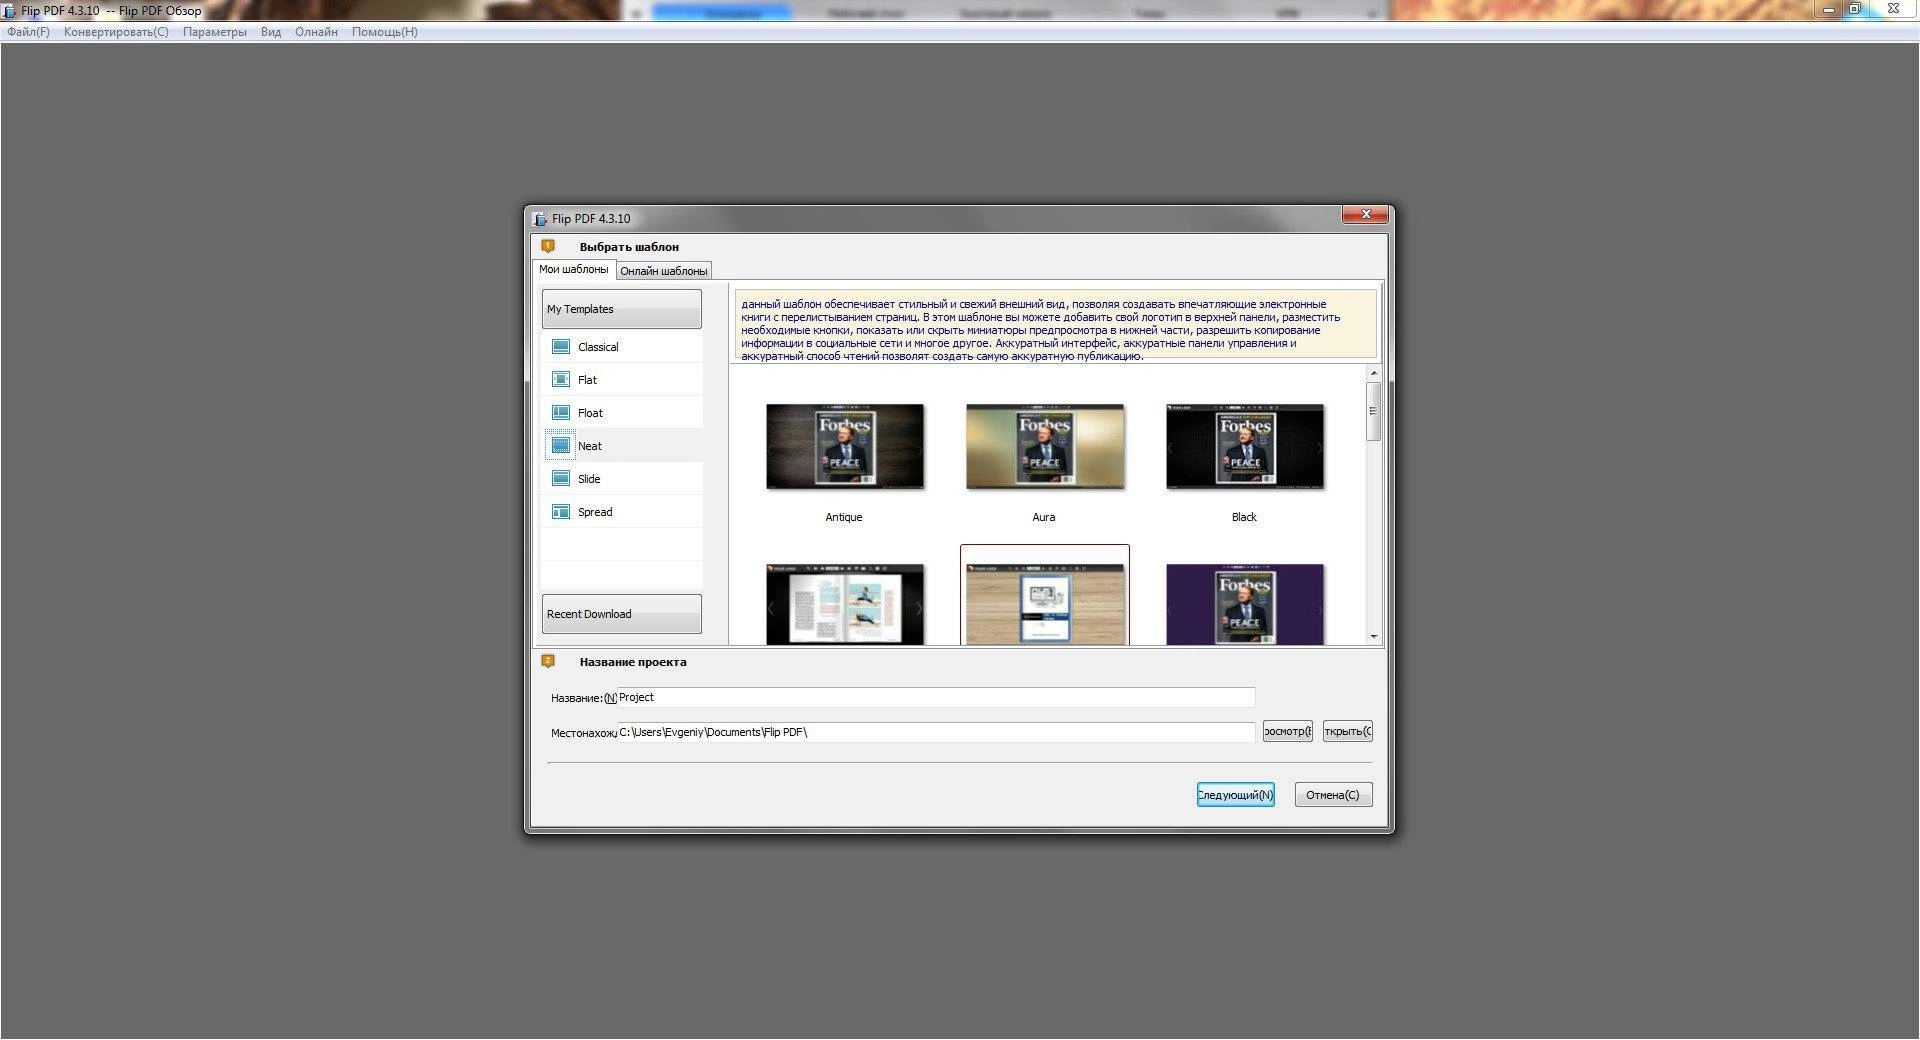Click the Открыть folder button

[1348, 731]
